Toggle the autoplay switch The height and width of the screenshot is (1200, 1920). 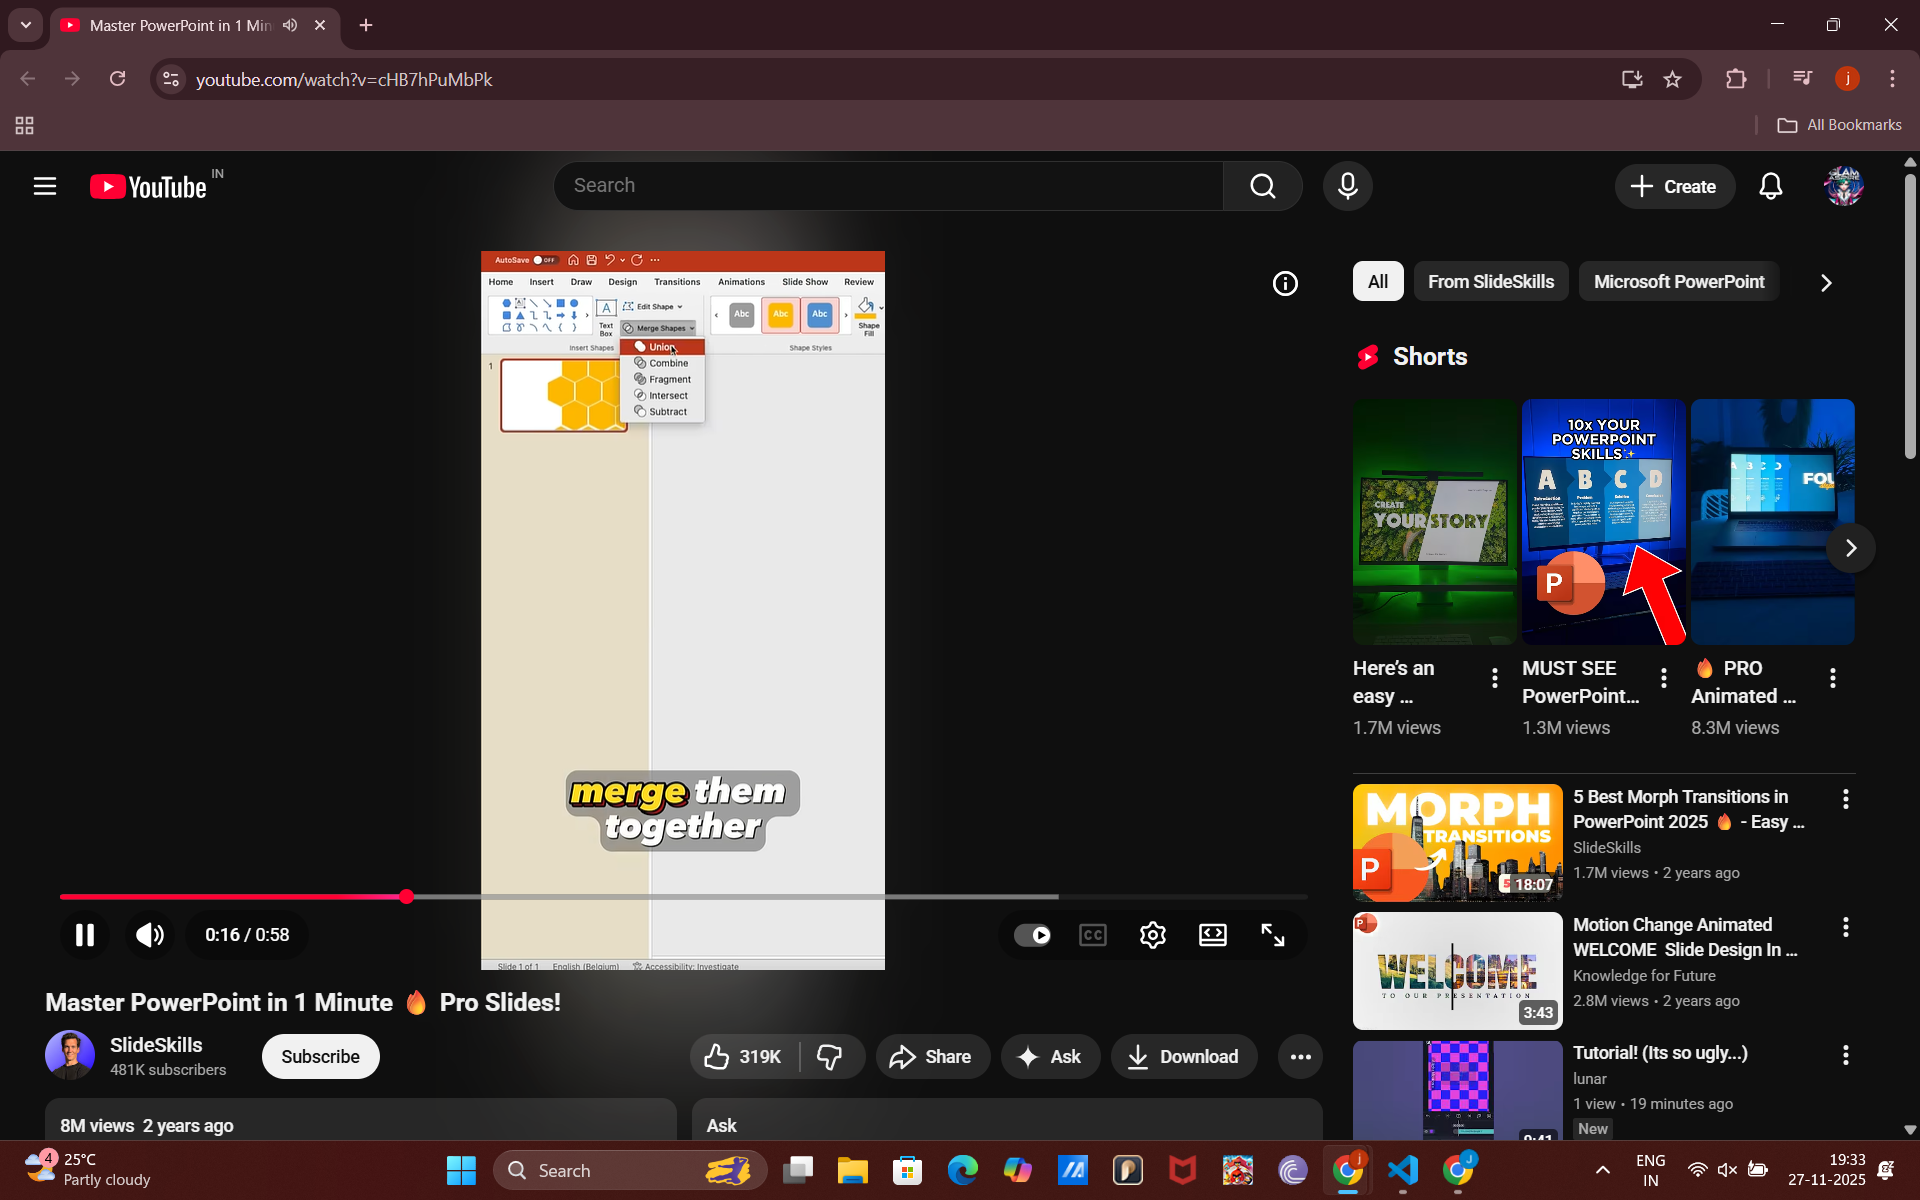(1032, 935)
